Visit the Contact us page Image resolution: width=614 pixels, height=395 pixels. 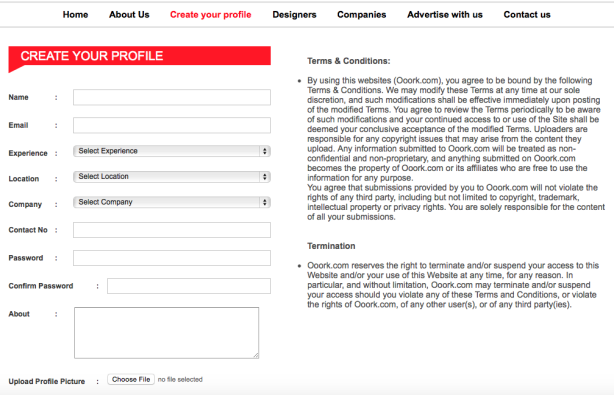click(x=527, y=15)
